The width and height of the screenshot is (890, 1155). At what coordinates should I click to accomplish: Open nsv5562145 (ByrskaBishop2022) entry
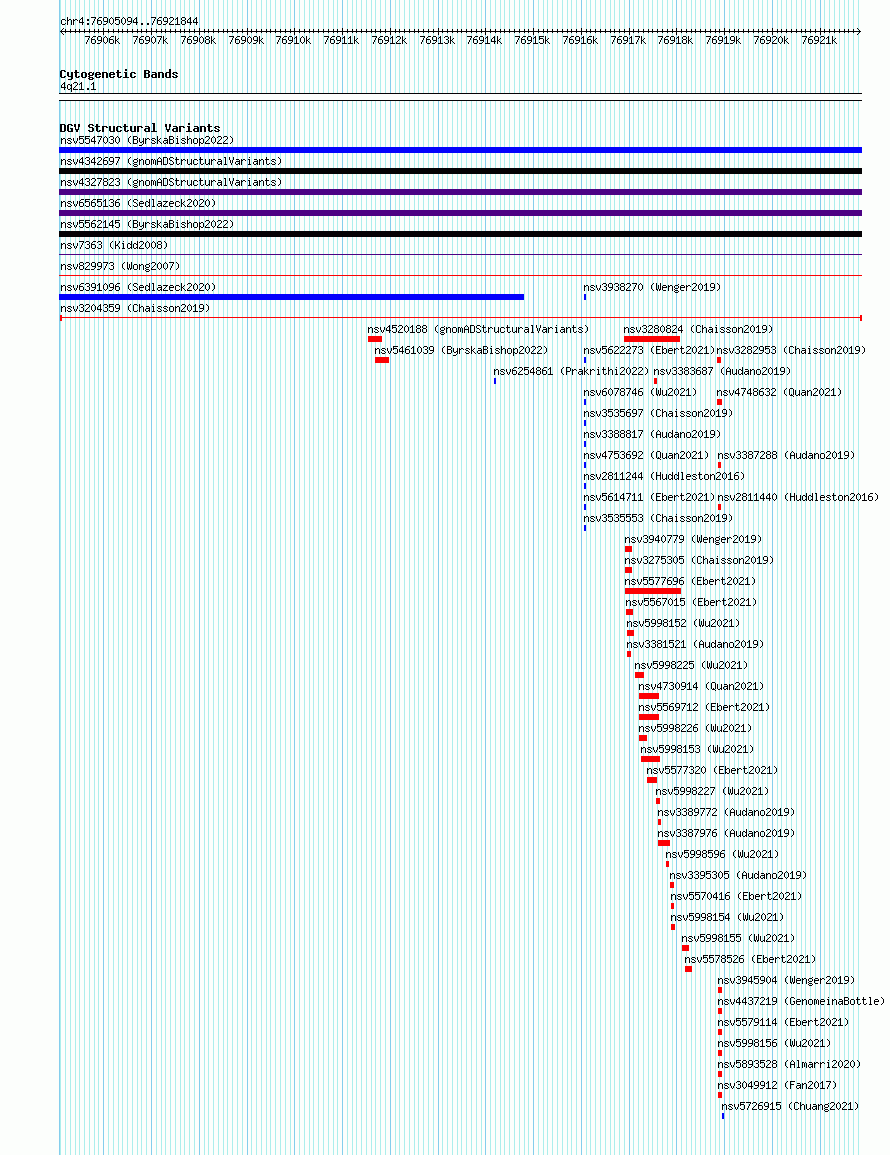click(147, 224)
